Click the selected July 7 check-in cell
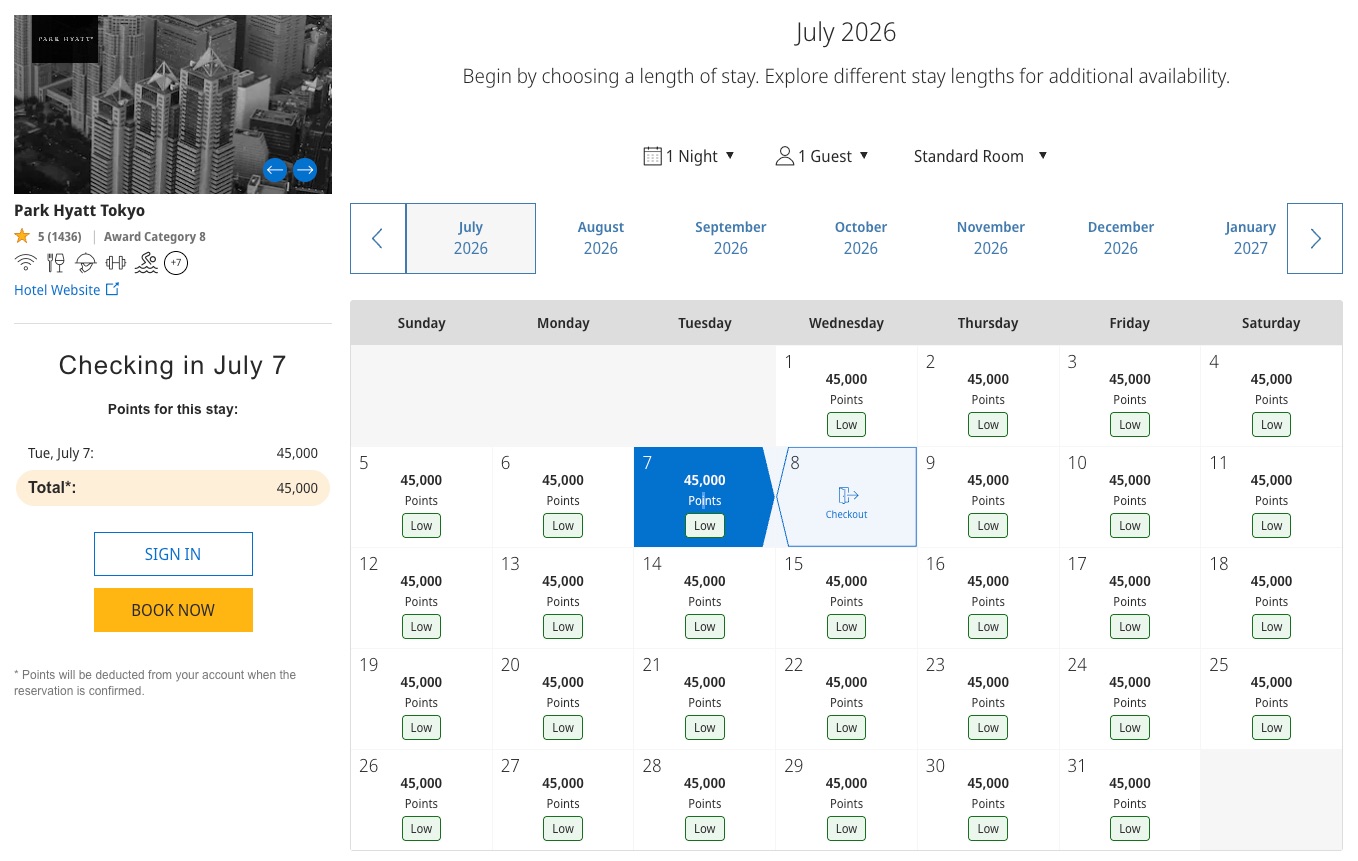This screenshot has height=861, width=1358. pos(704,497)
